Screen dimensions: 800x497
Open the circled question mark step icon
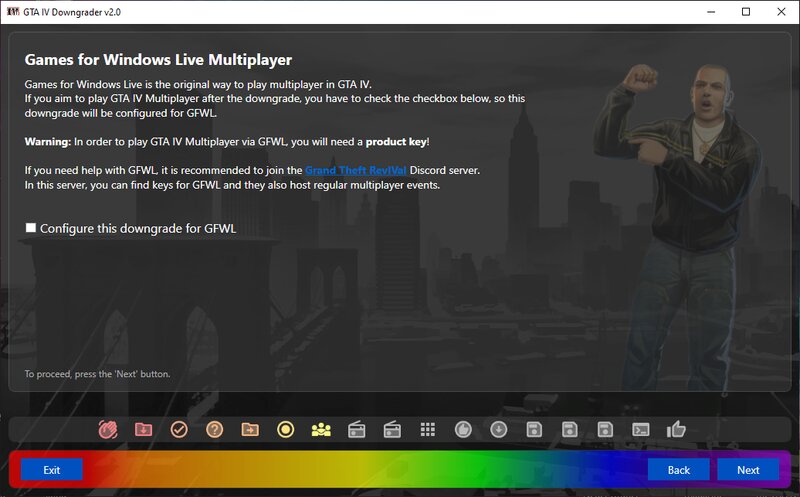point(214,430)
